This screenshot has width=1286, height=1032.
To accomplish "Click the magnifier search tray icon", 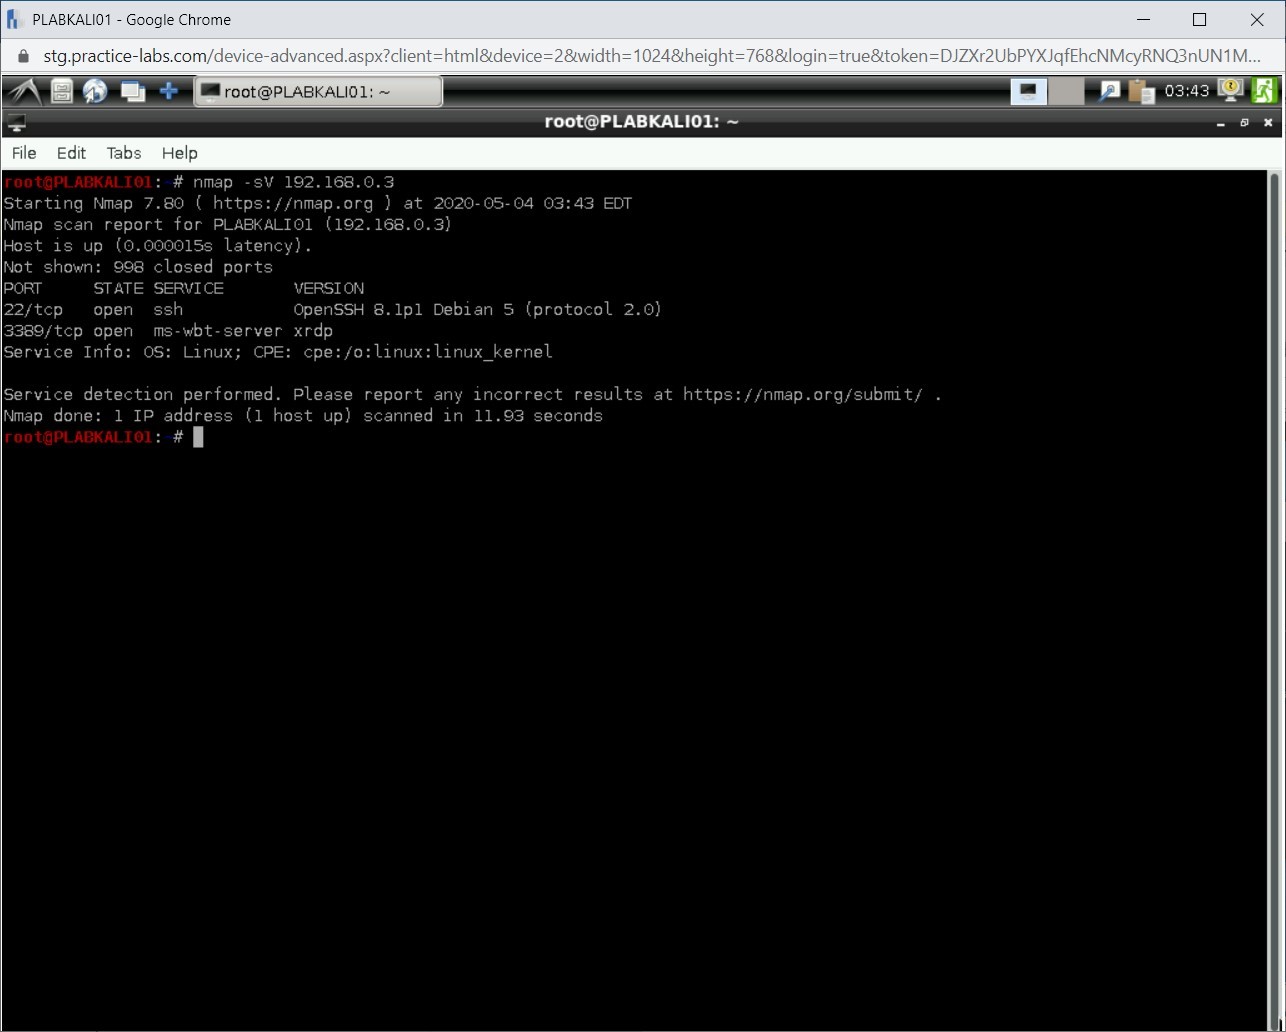I will (x=1109, y=92).
